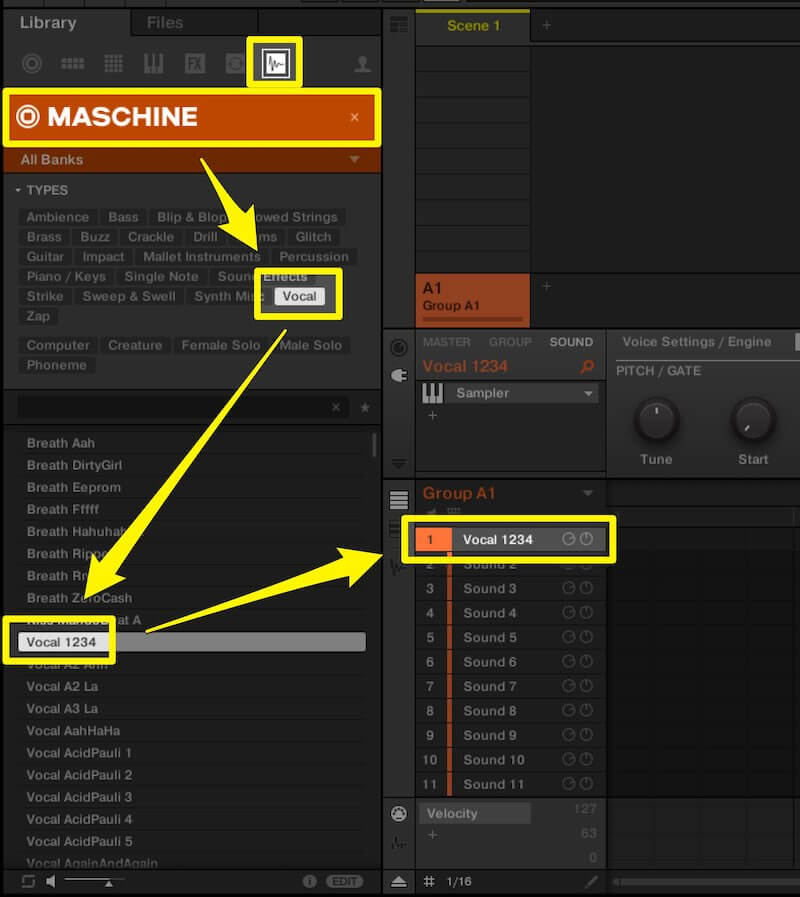Open the channel properties icon
The width and height of the screenshot is (800, 897).
(399, 347)
